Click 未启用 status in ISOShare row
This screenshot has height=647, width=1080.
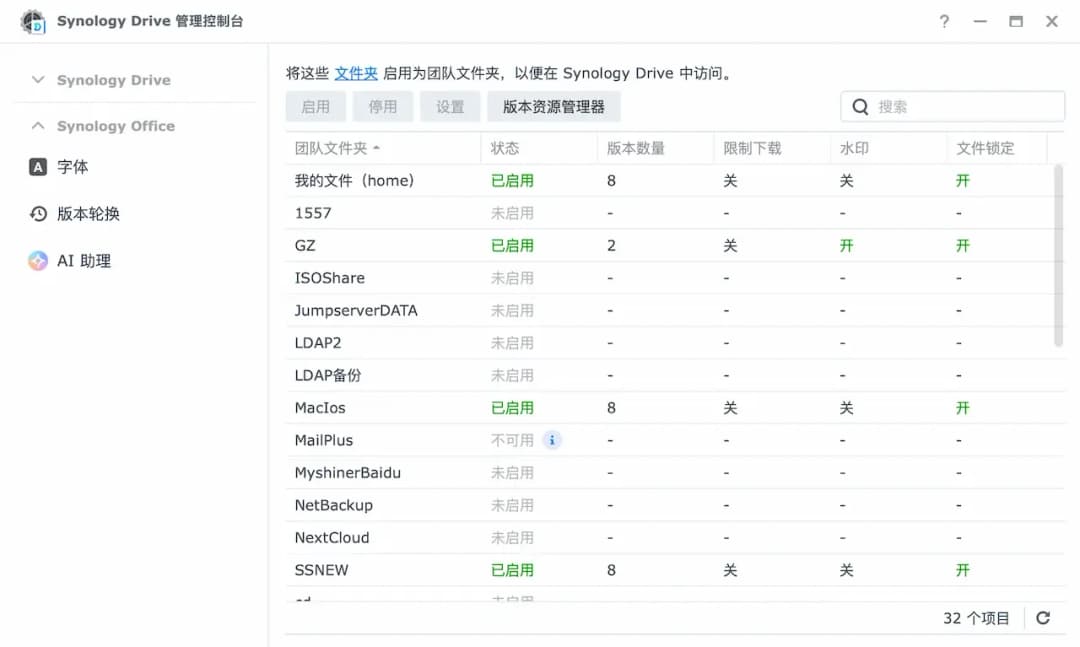[512, 278]
